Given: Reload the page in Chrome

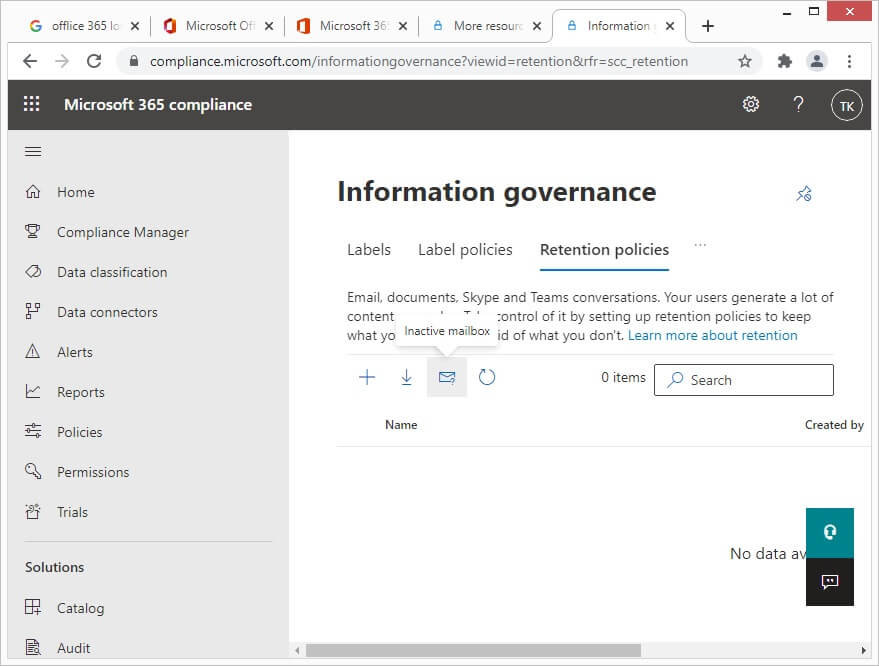Looking at the screenshot, I should pos(94,61).
